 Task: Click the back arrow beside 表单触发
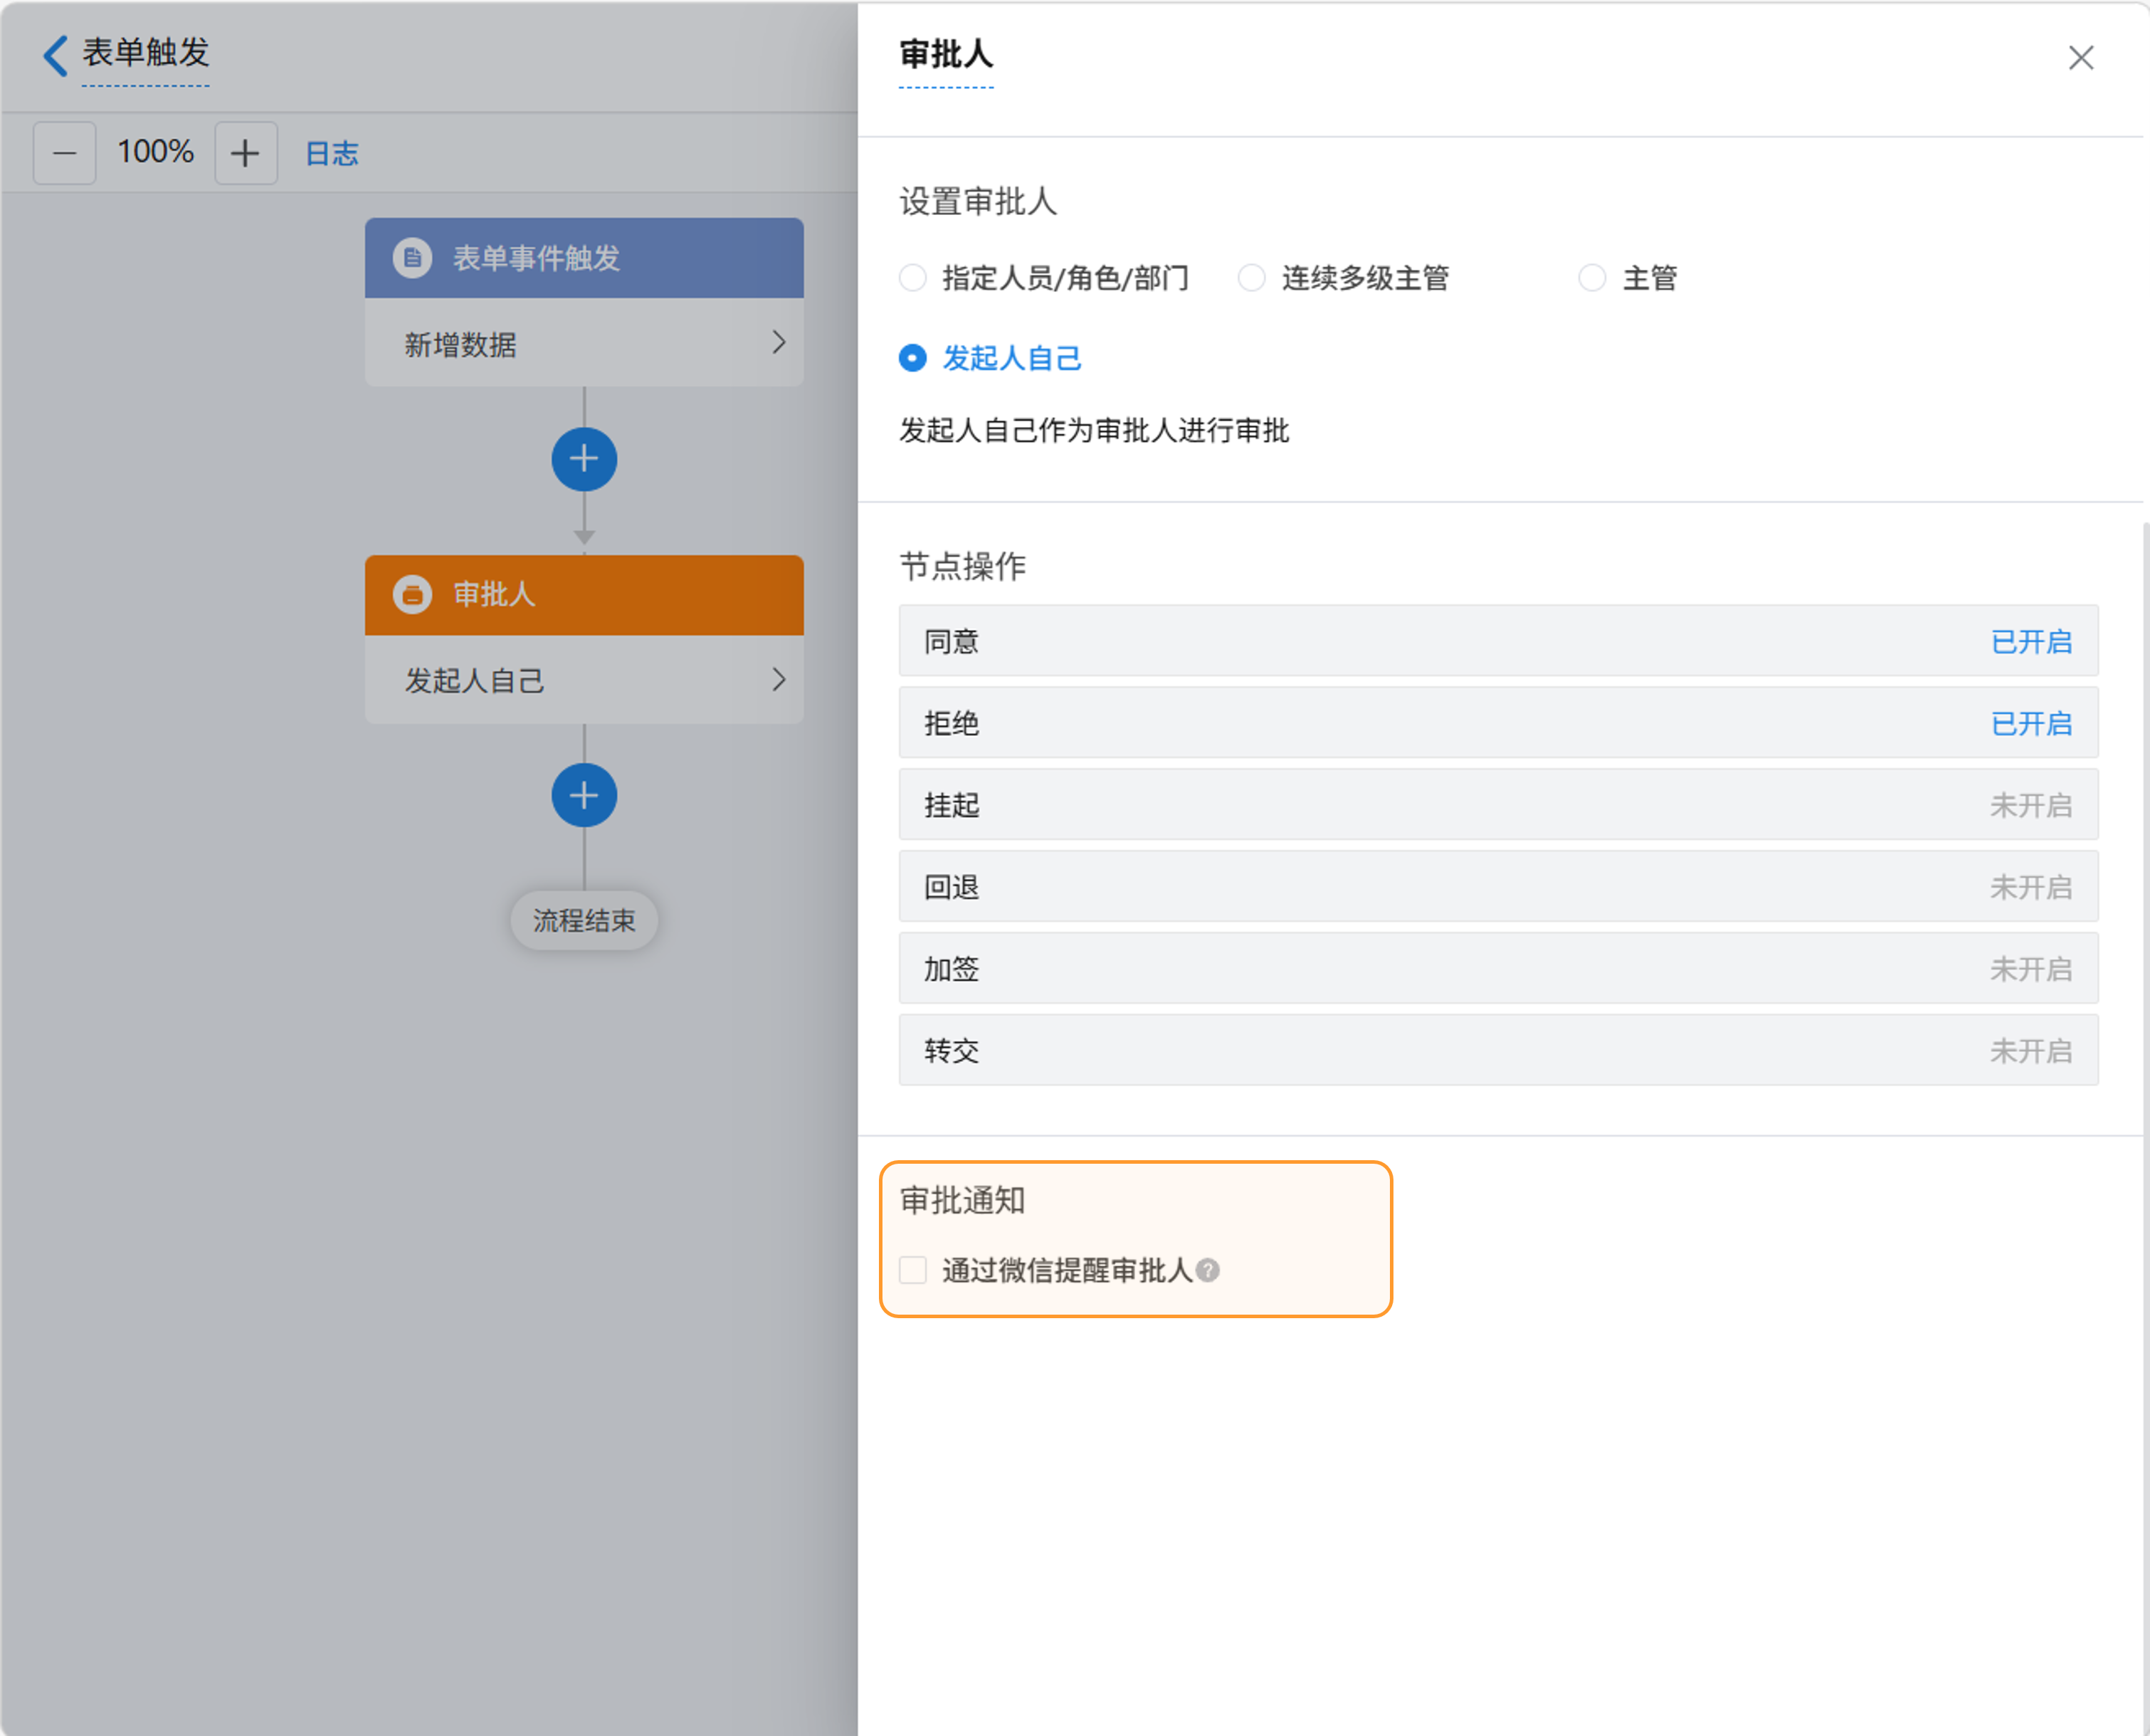tap(55, 55)
